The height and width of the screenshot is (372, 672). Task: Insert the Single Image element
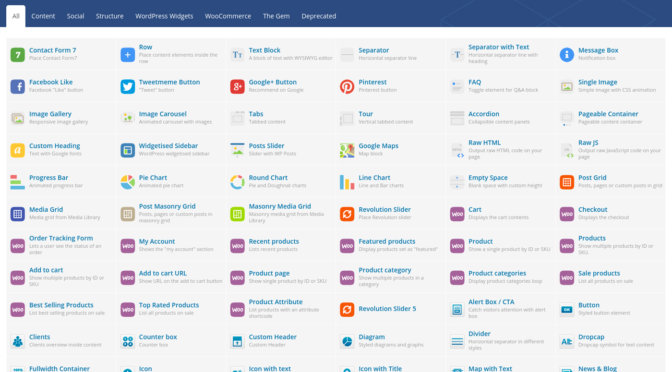[609, 87]
